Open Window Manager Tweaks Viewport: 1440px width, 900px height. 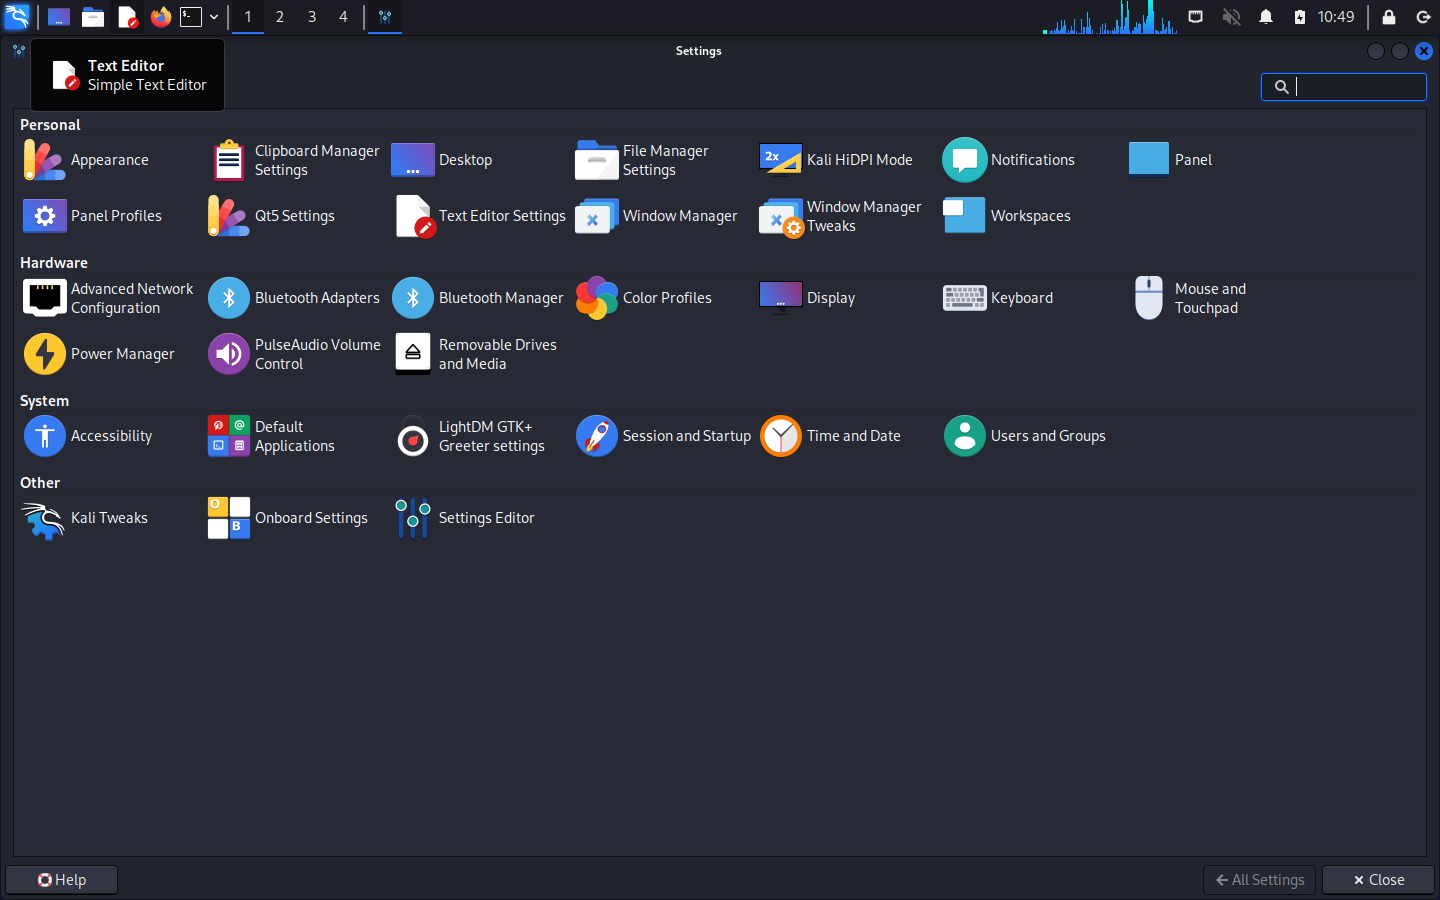click(x=841, y=216)
